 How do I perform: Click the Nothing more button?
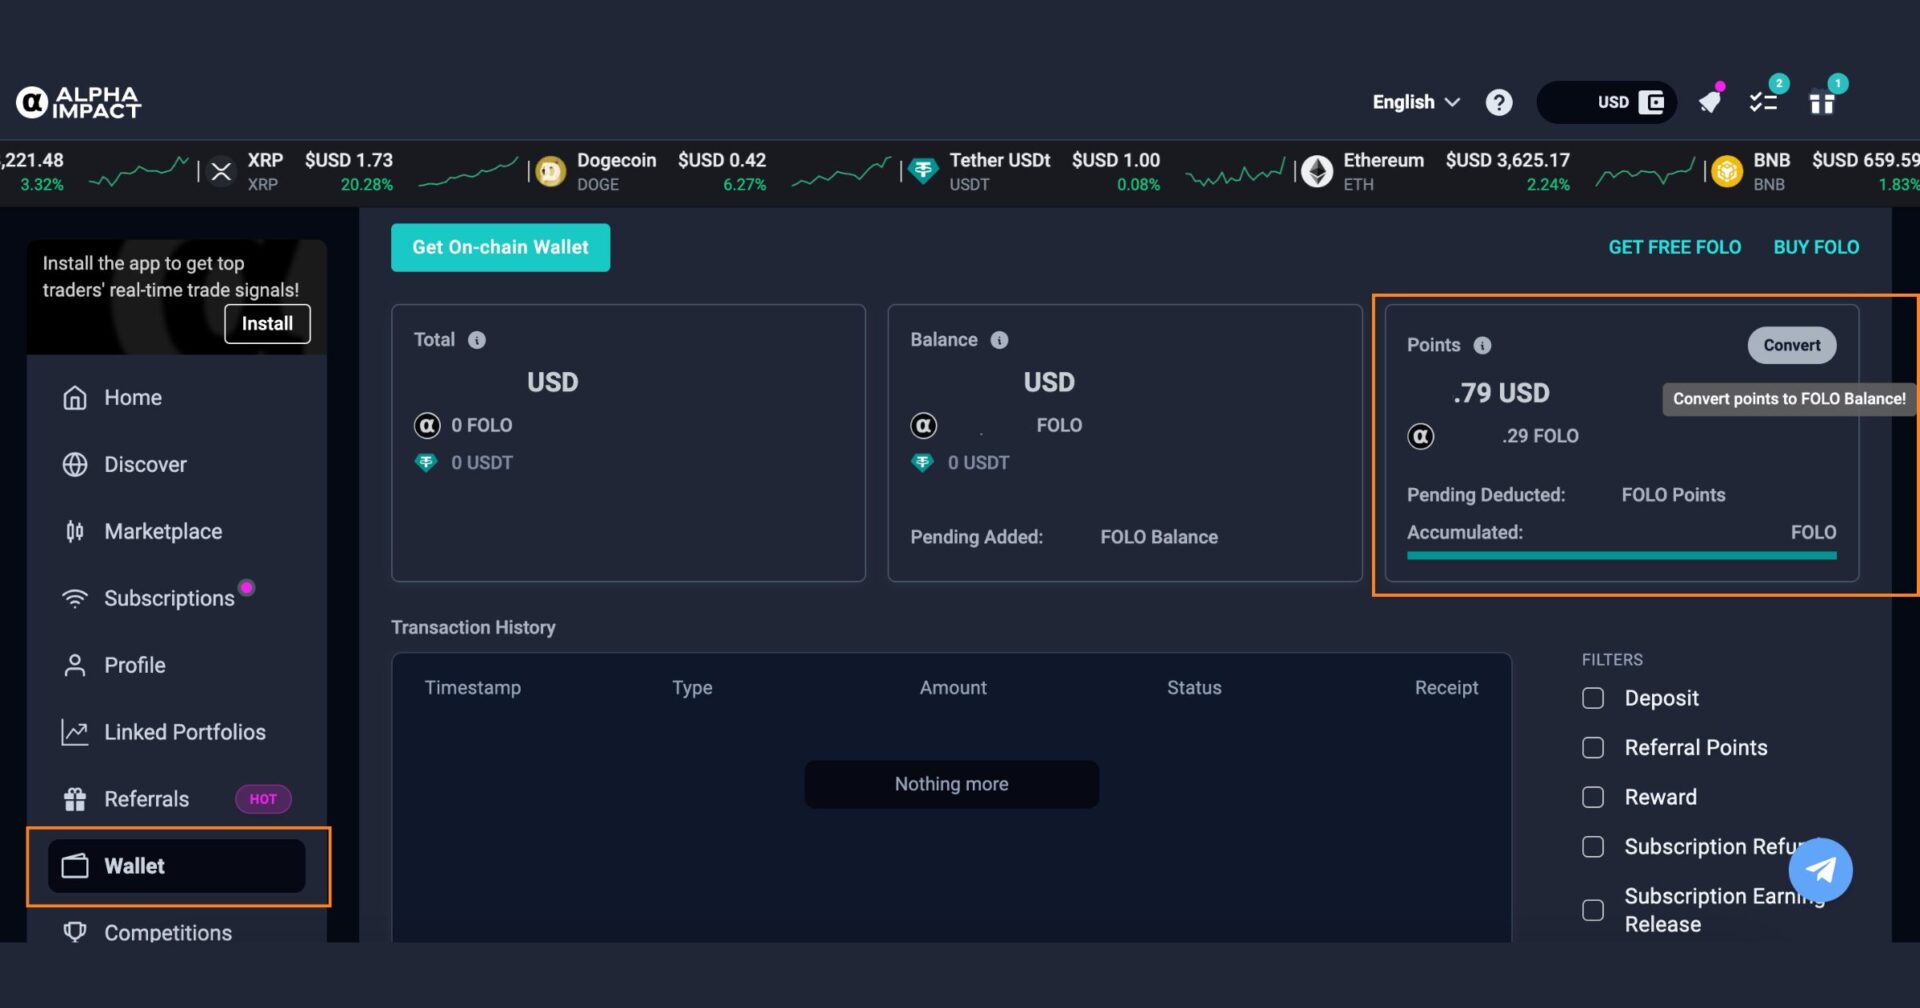[951, 784]
